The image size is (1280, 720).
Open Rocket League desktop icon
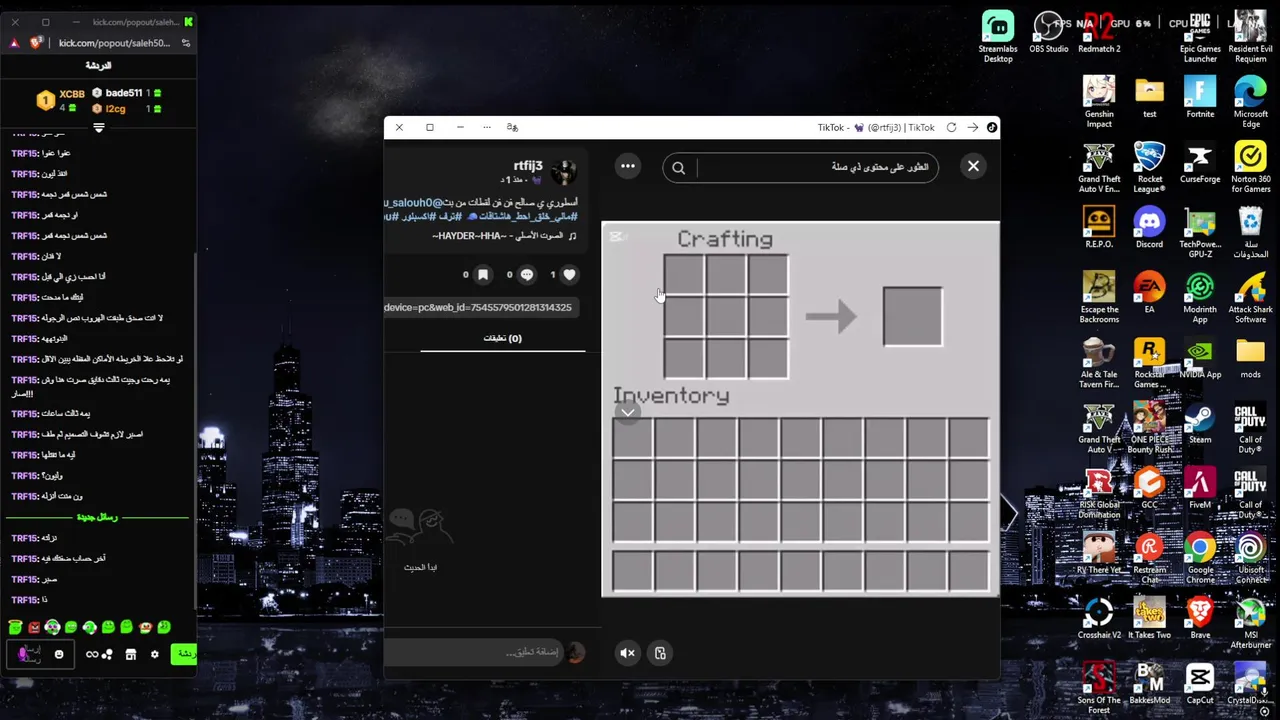click(x=1149, y=166)
